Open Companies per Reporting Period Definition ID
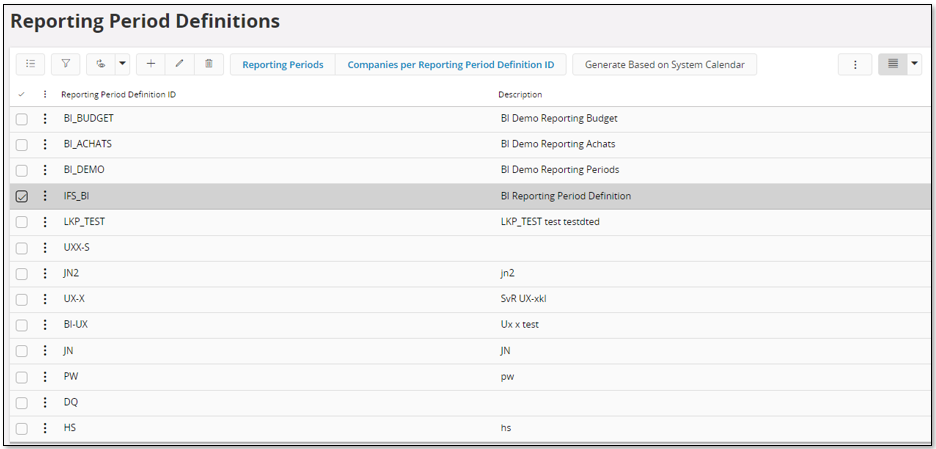 click(450, 64)
